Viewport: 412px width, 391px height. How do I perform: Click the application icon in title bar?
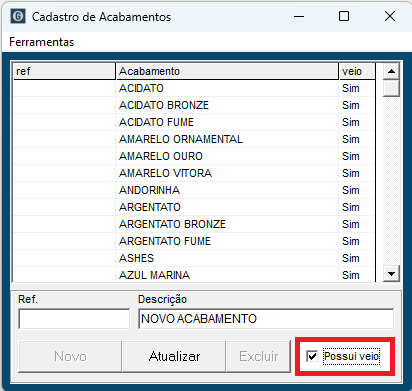pyautogui.click(x=18, y=16)
